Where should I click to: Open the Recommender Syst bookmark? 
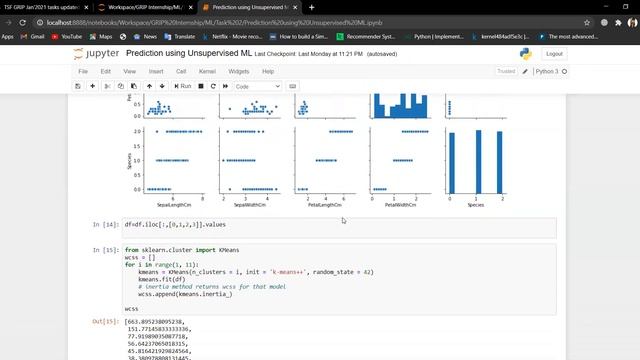pos(366,37)
